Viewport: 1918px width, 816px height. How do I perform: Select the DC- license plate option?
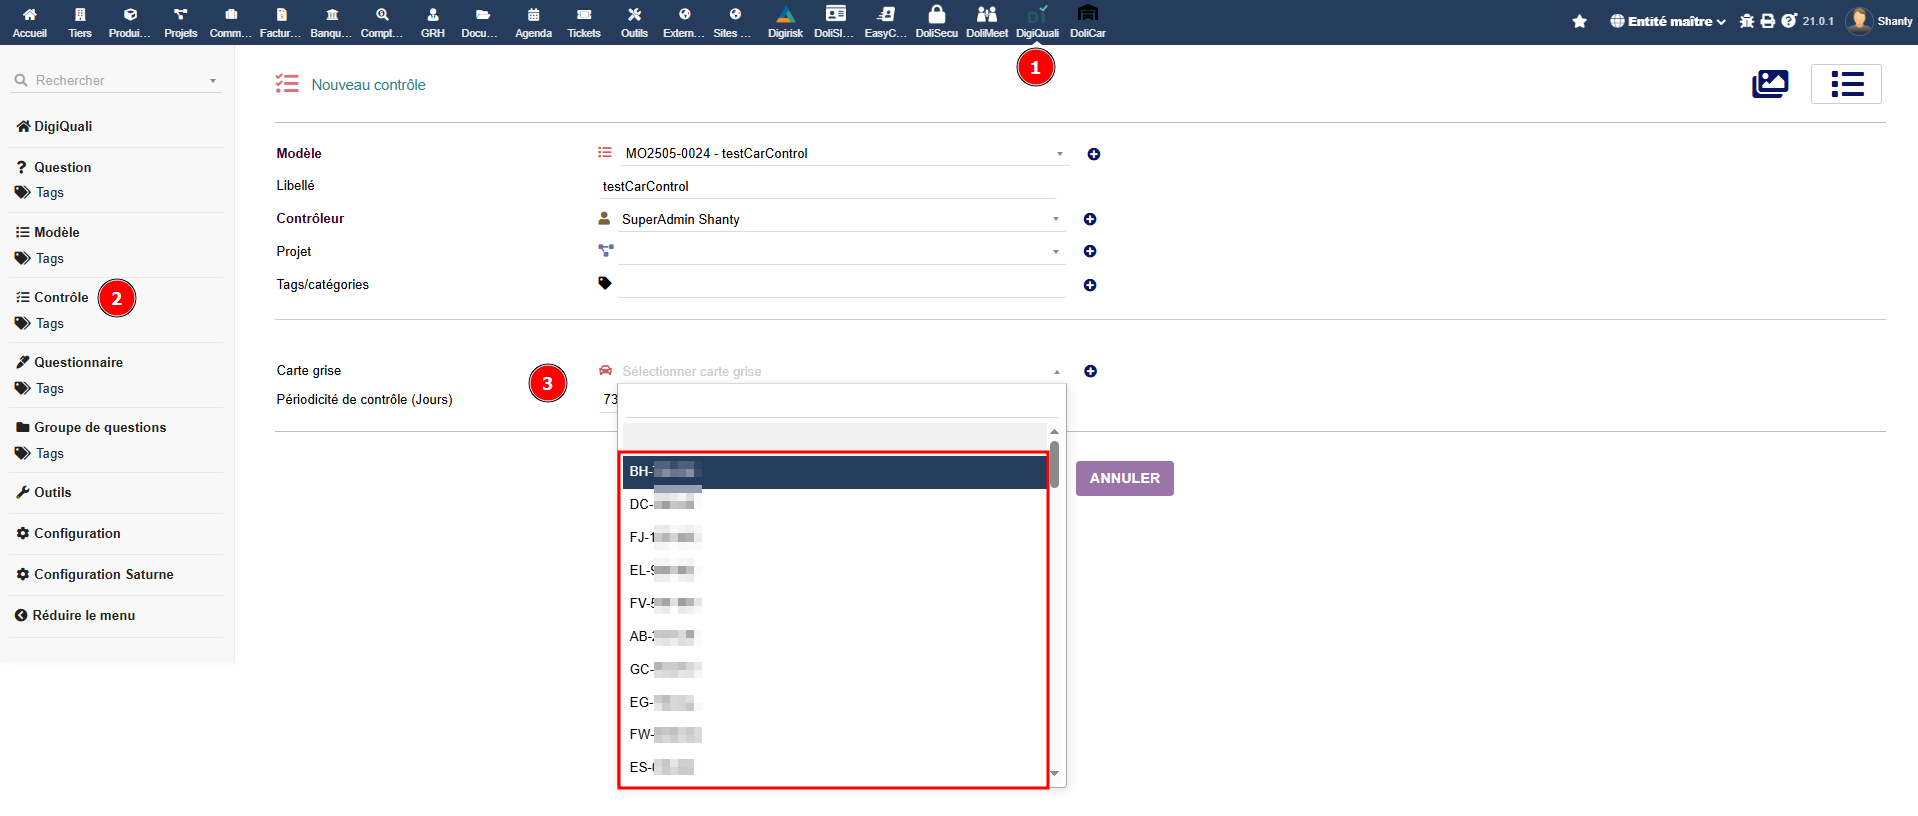click(834, 504)
